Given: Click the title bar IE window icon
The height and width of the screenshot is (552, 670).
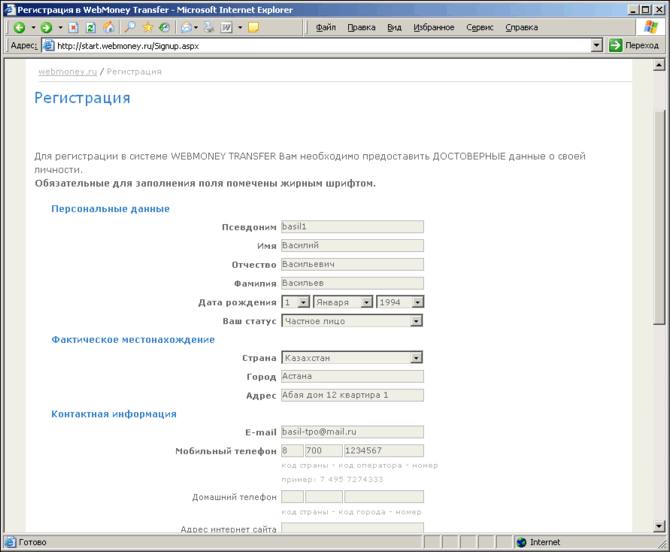Looking at the screenshot, I should point(9,9).
